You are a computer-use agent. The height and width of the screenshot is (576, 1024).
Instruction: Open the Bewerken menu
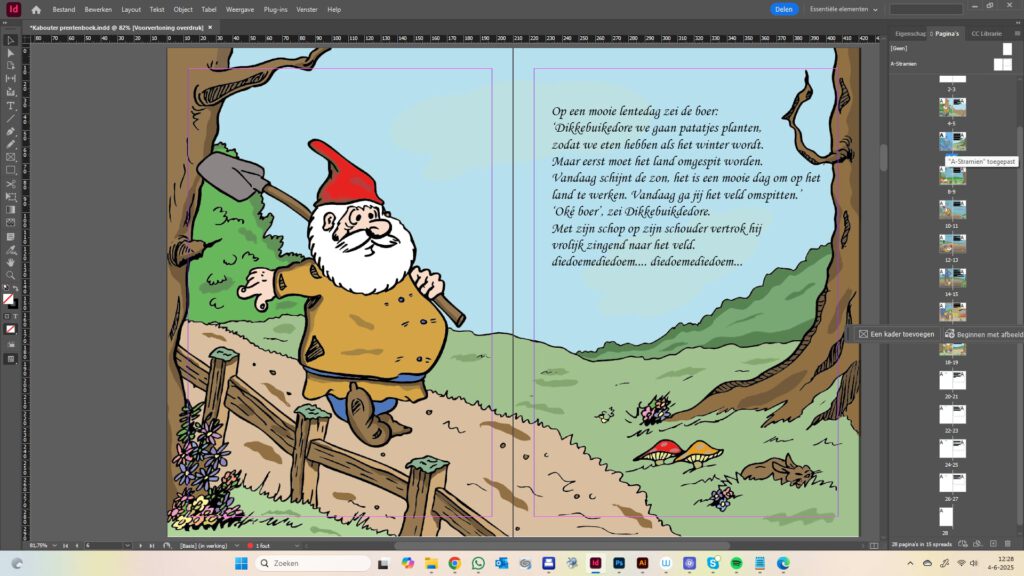click(x=98, y=10)
